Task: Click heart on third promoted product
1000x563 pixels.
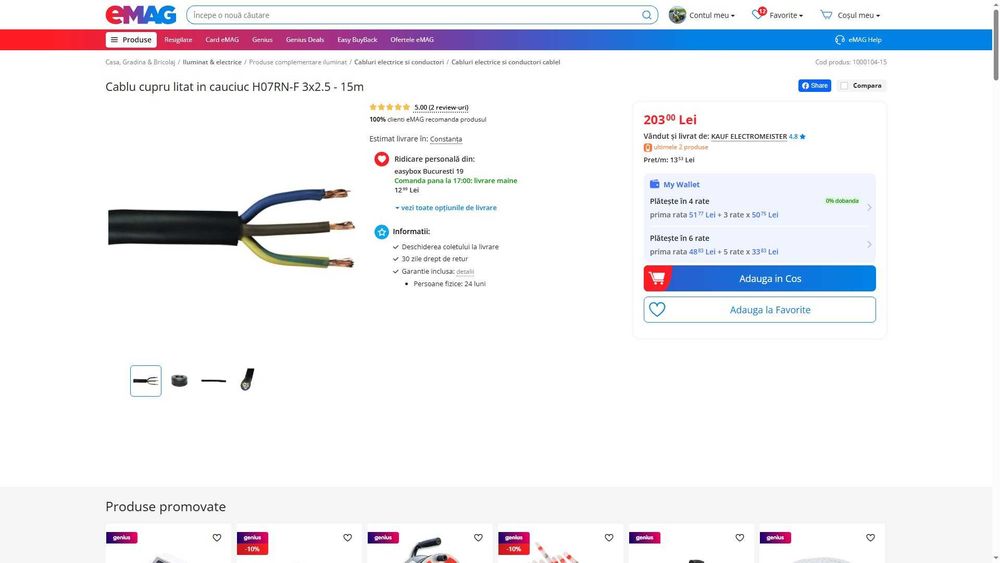Action: pyautogui.click(x=478, y=537)
